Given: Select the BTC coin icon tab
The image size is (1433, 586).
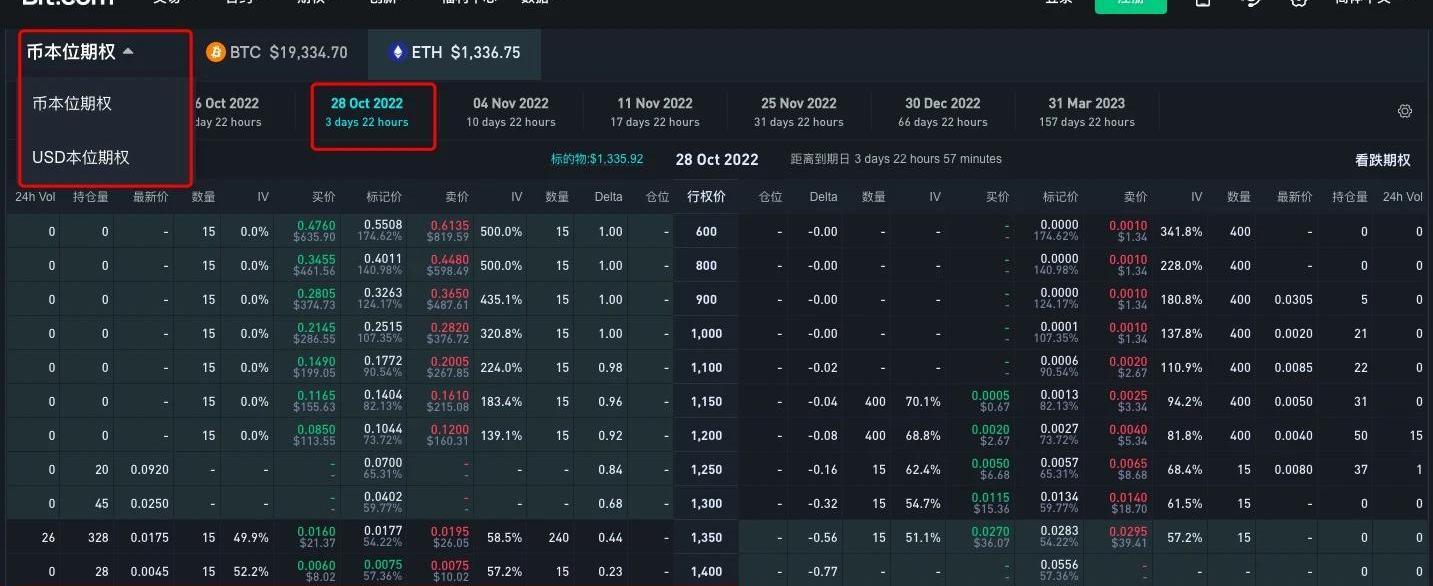Looking at the screenshot, I should point(277,53).
